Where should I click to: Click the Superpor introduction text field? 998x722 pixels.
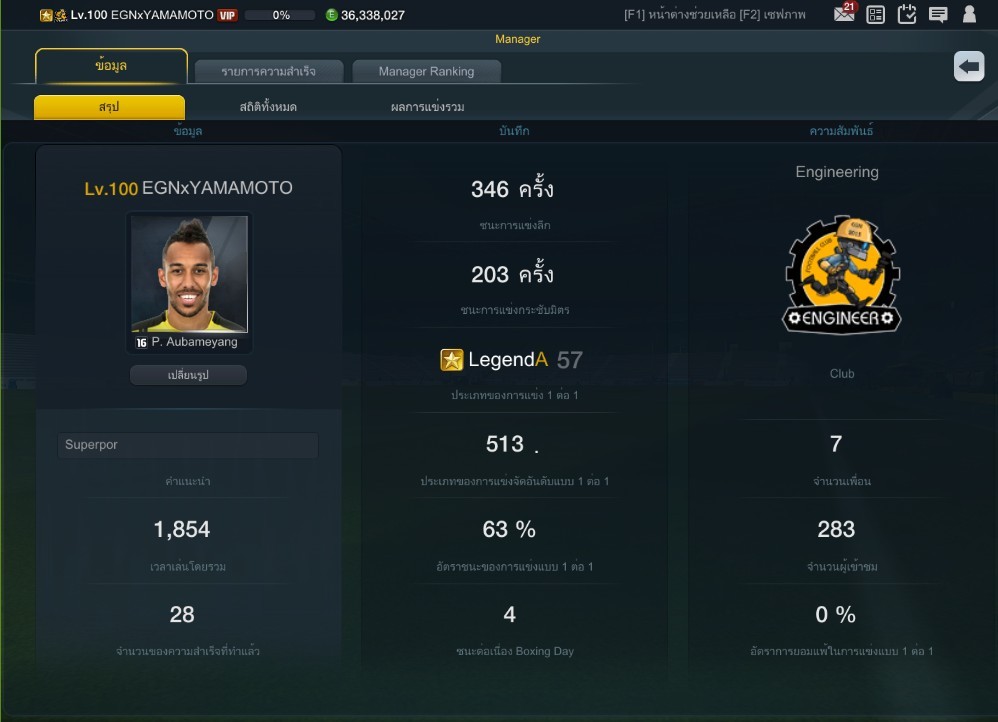[x=188, y=445]
